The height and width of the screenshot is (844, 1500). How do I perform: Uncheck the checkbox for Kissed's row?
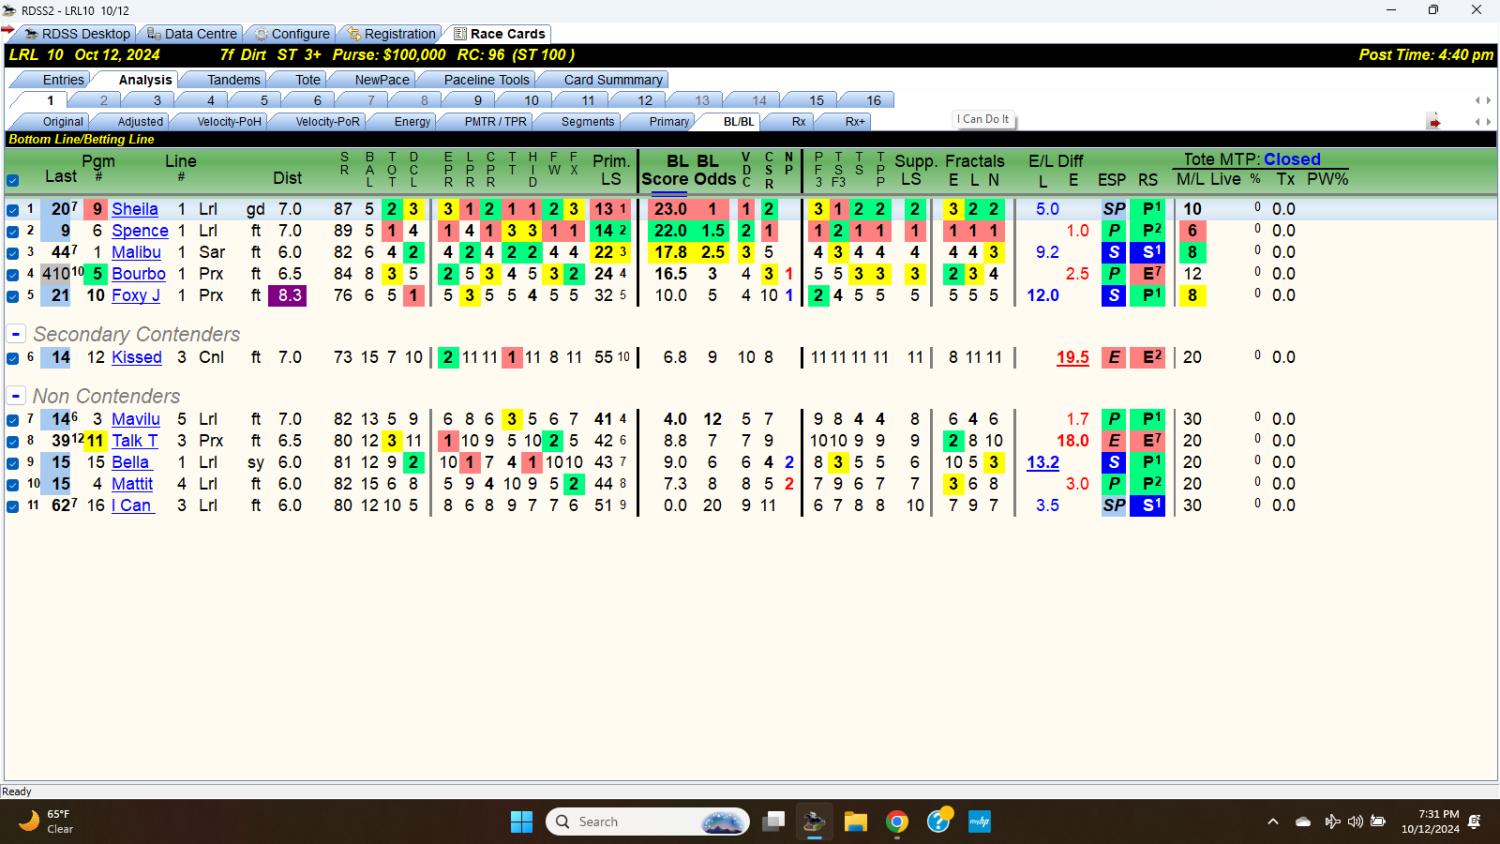pos(13,358)
